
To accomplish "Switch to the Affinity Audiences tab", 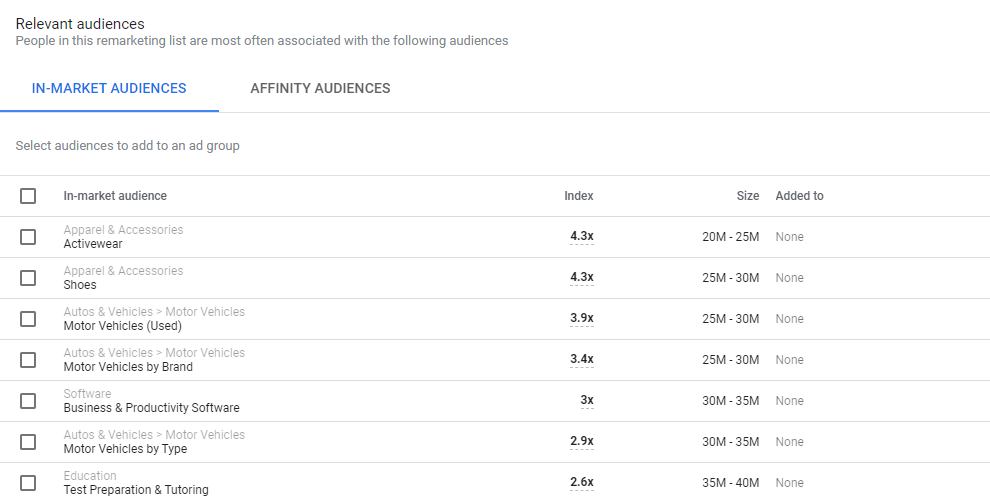I will (320, 88).
